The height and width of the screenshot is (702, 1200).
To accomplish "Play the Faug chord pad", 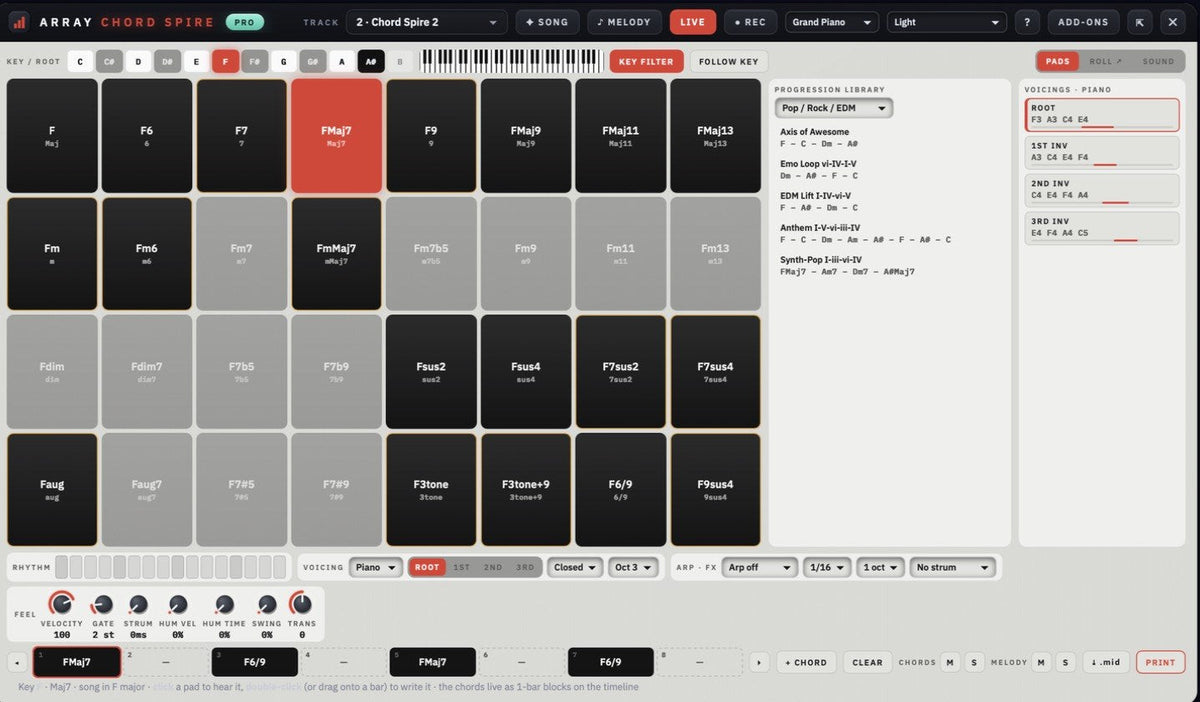I will coord(52,490).
